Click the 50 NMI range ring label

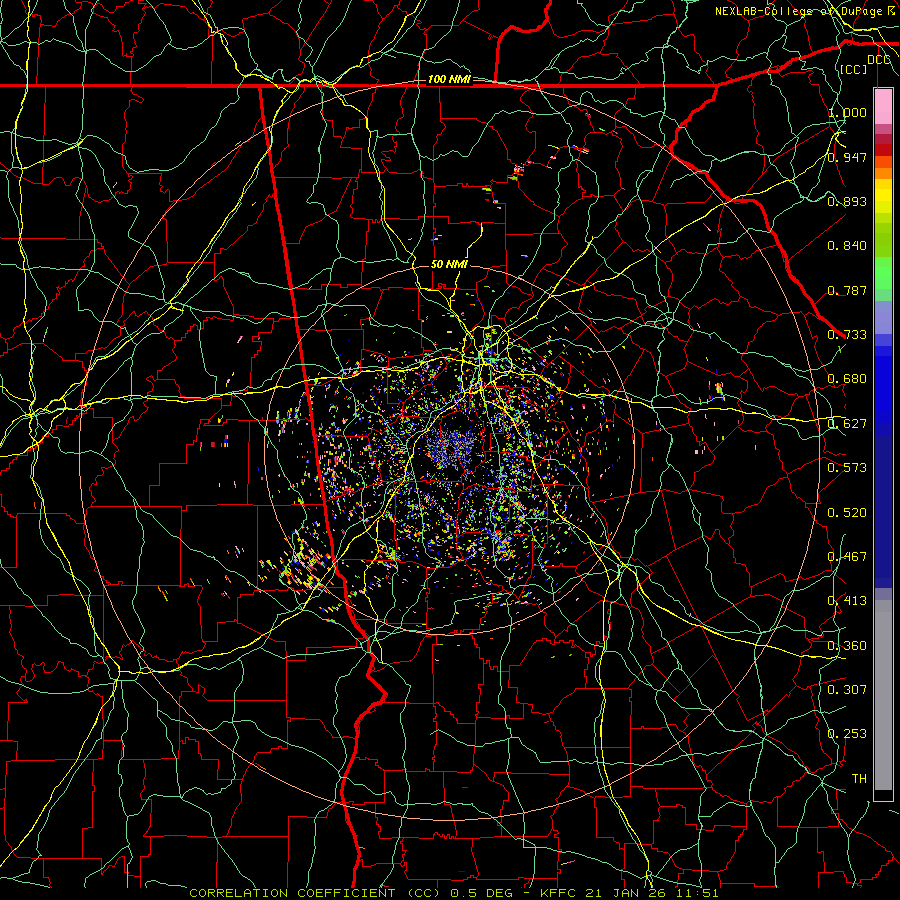pos(449,264)
